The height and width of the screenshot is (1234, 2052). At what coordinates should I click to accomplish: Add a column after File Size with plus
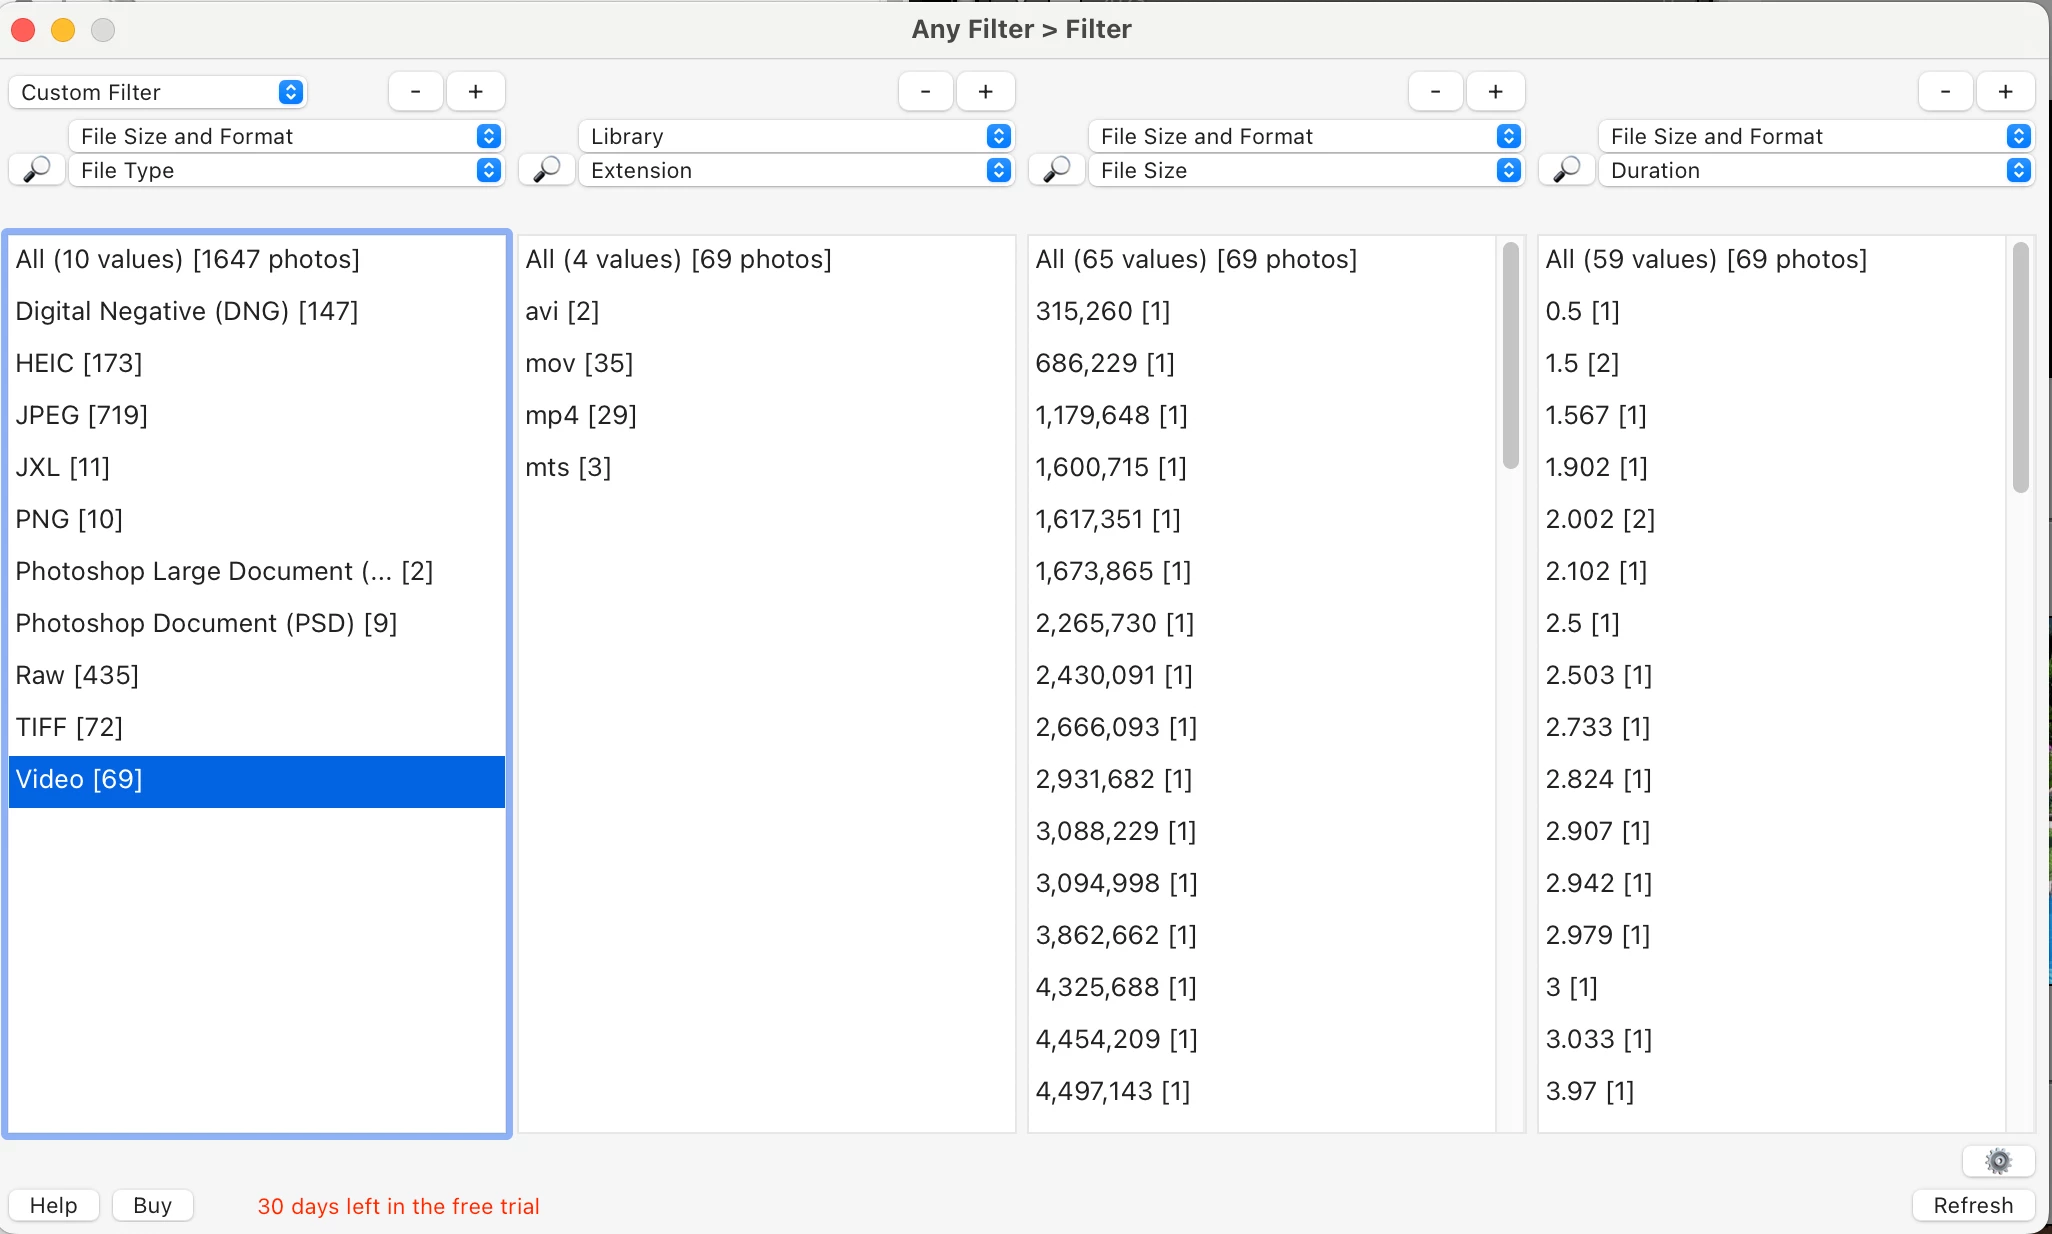click(1496, 92)
